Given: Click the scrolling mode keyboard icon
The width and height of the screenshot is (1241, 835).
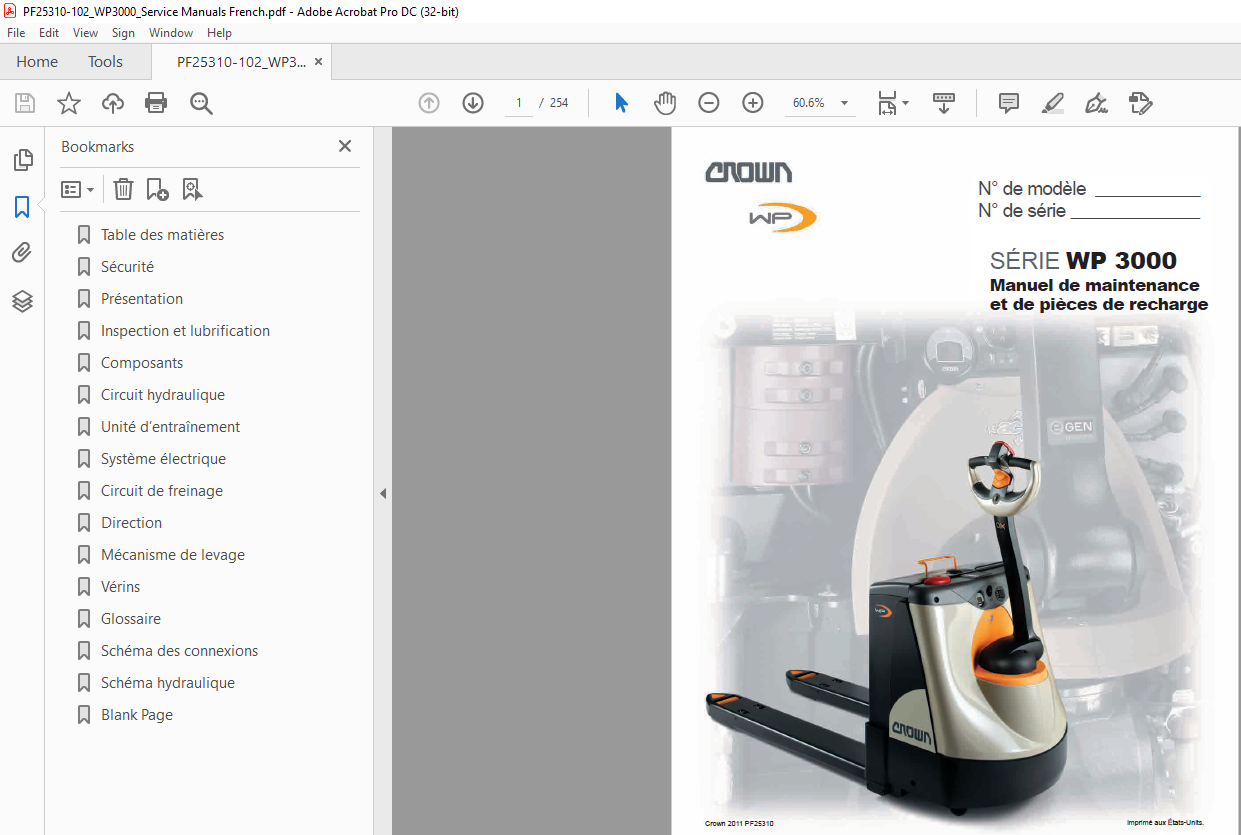Looking at the screenshot, I should (944, 103).
